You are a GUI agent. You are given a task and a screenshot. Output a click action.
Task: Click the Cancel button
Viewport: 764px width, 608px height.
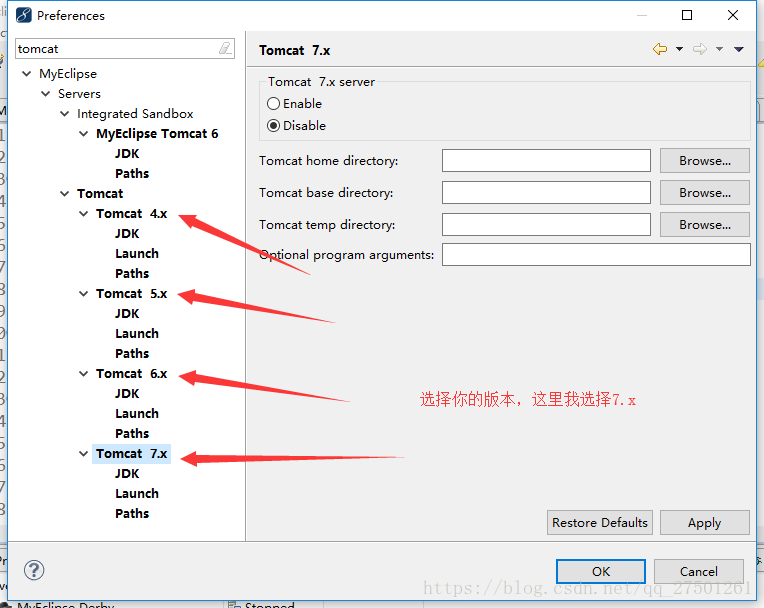point(699,571)
